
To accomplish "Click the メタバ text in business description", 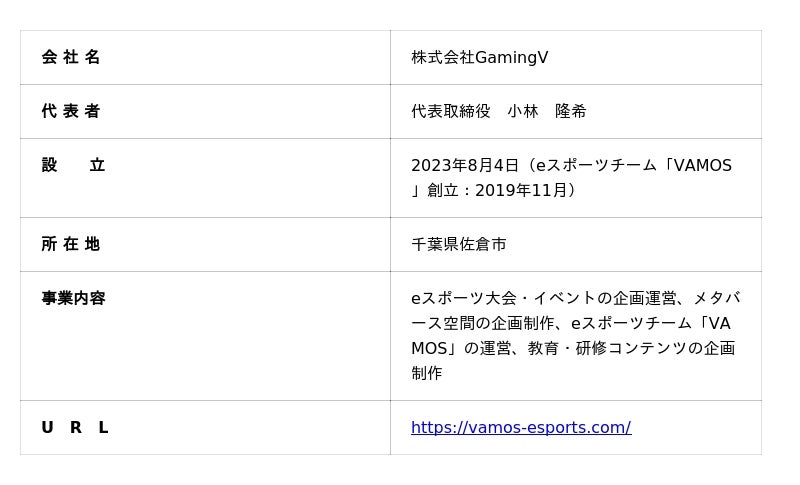I will 716,298.
